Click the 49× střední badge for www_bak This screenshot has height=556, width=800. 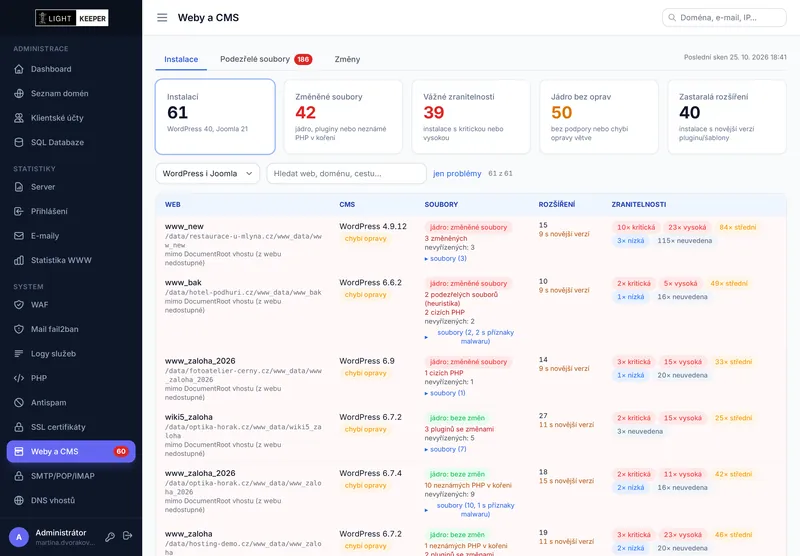[729, 284]
